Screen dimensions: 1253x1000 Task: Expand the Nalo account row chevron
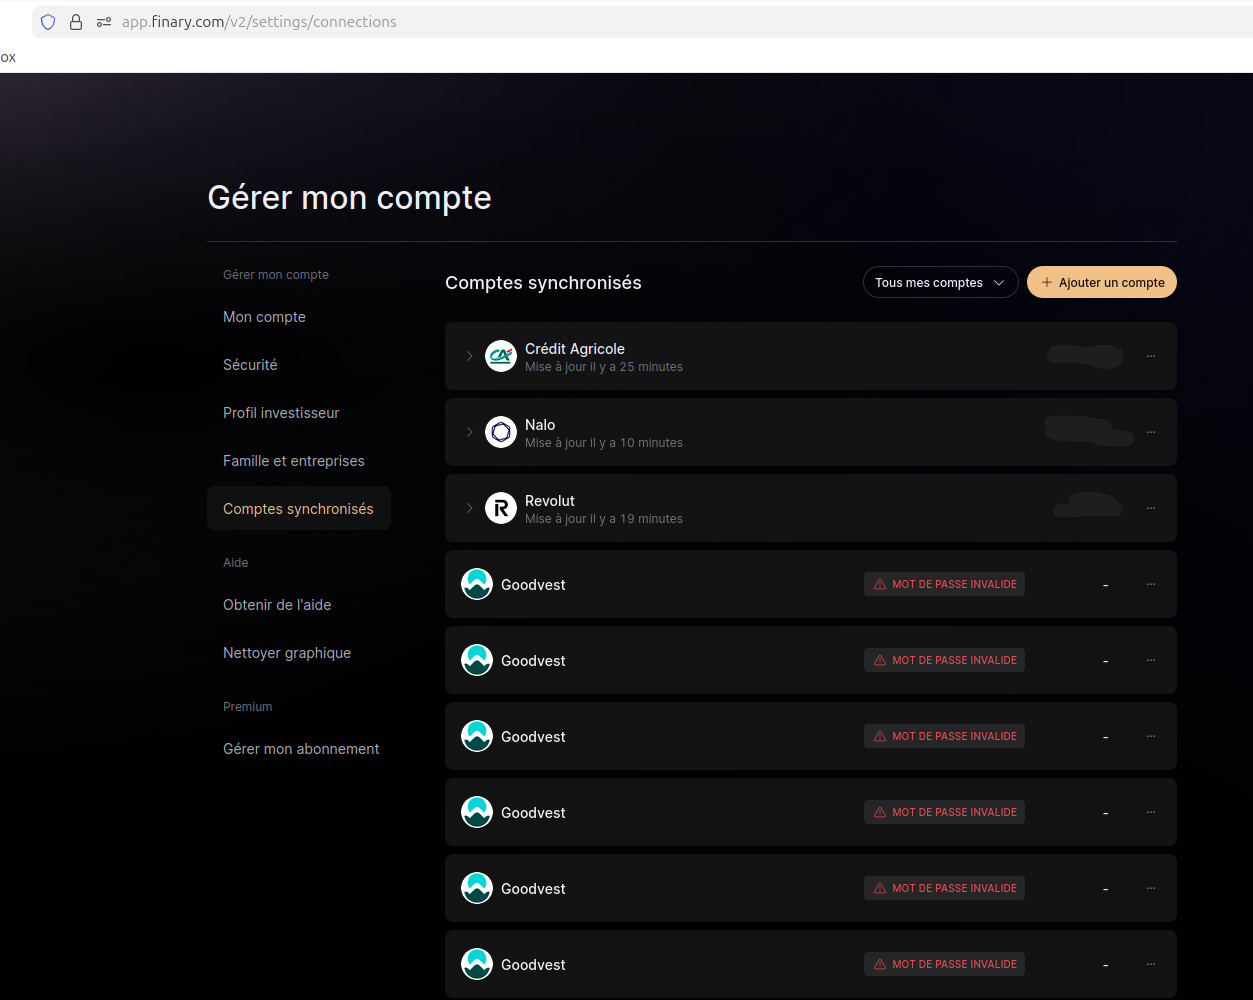tap(469, 432)
